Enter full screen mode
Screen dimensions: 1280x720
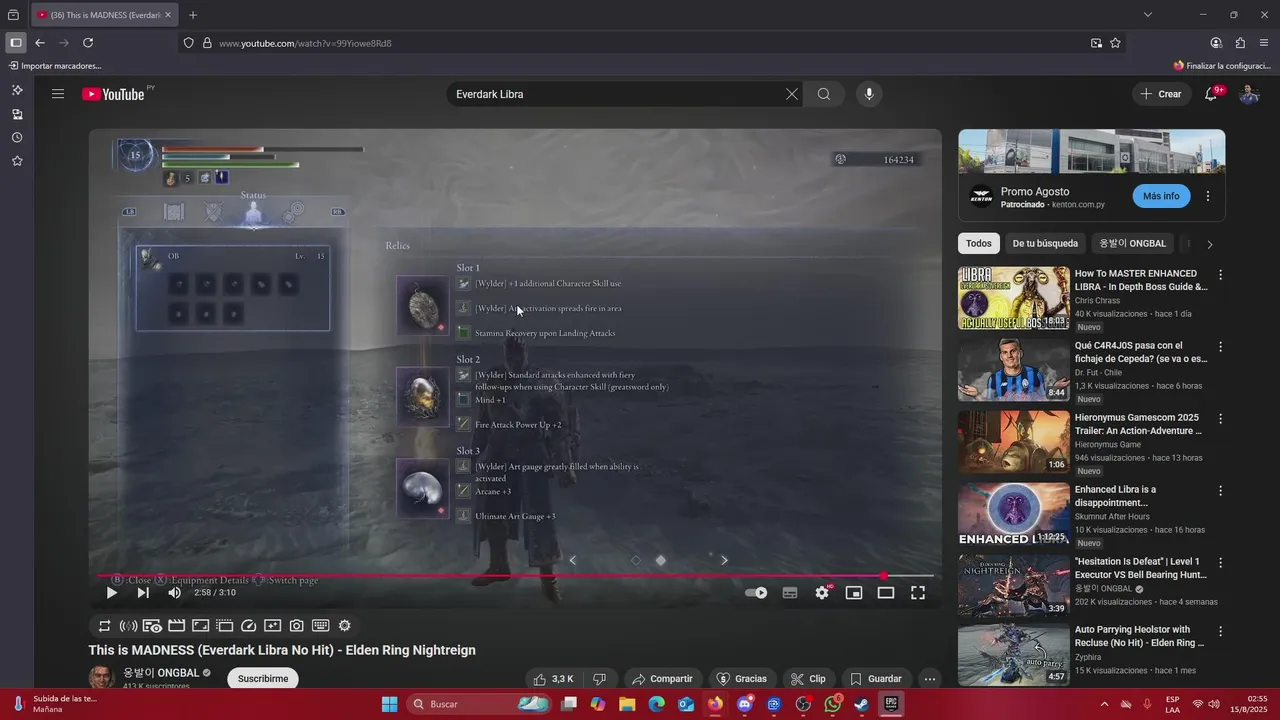(918, 593)
